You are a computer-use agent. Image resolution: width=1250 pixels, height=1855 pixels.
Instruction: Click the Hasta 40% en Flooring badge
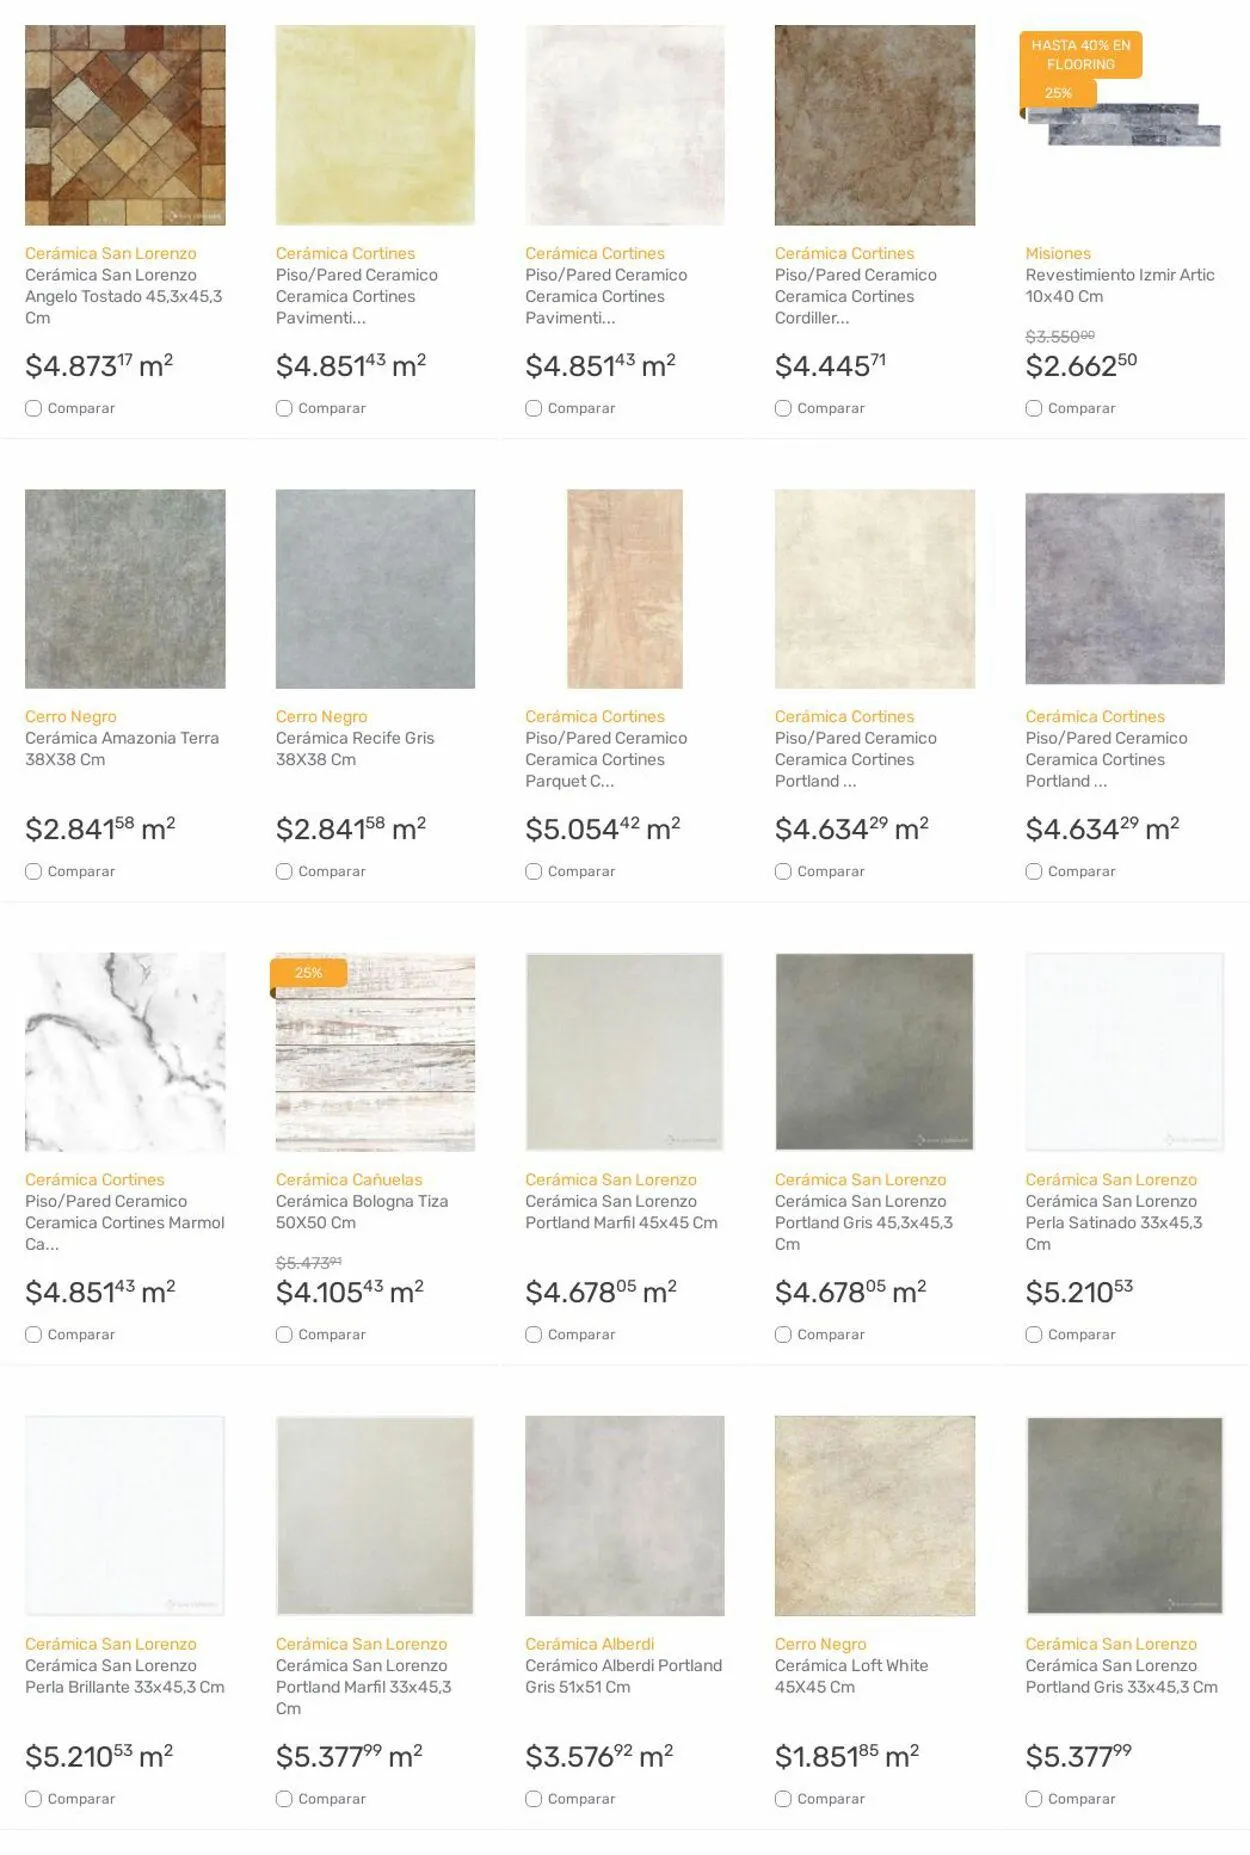pyautogui.click(x=1080, y=54)
